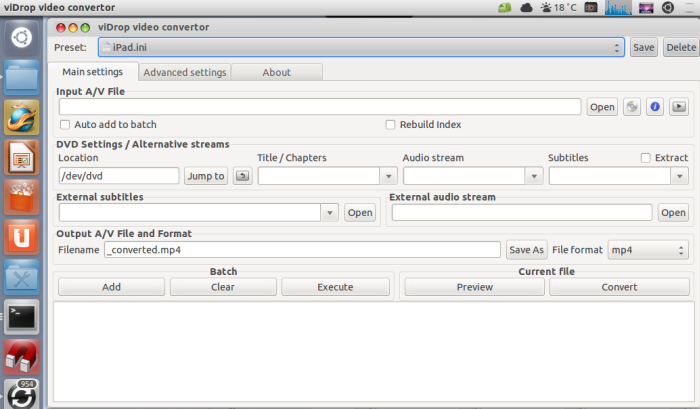
Task: Open the cloud indicator in top panel
Action: 526,8
